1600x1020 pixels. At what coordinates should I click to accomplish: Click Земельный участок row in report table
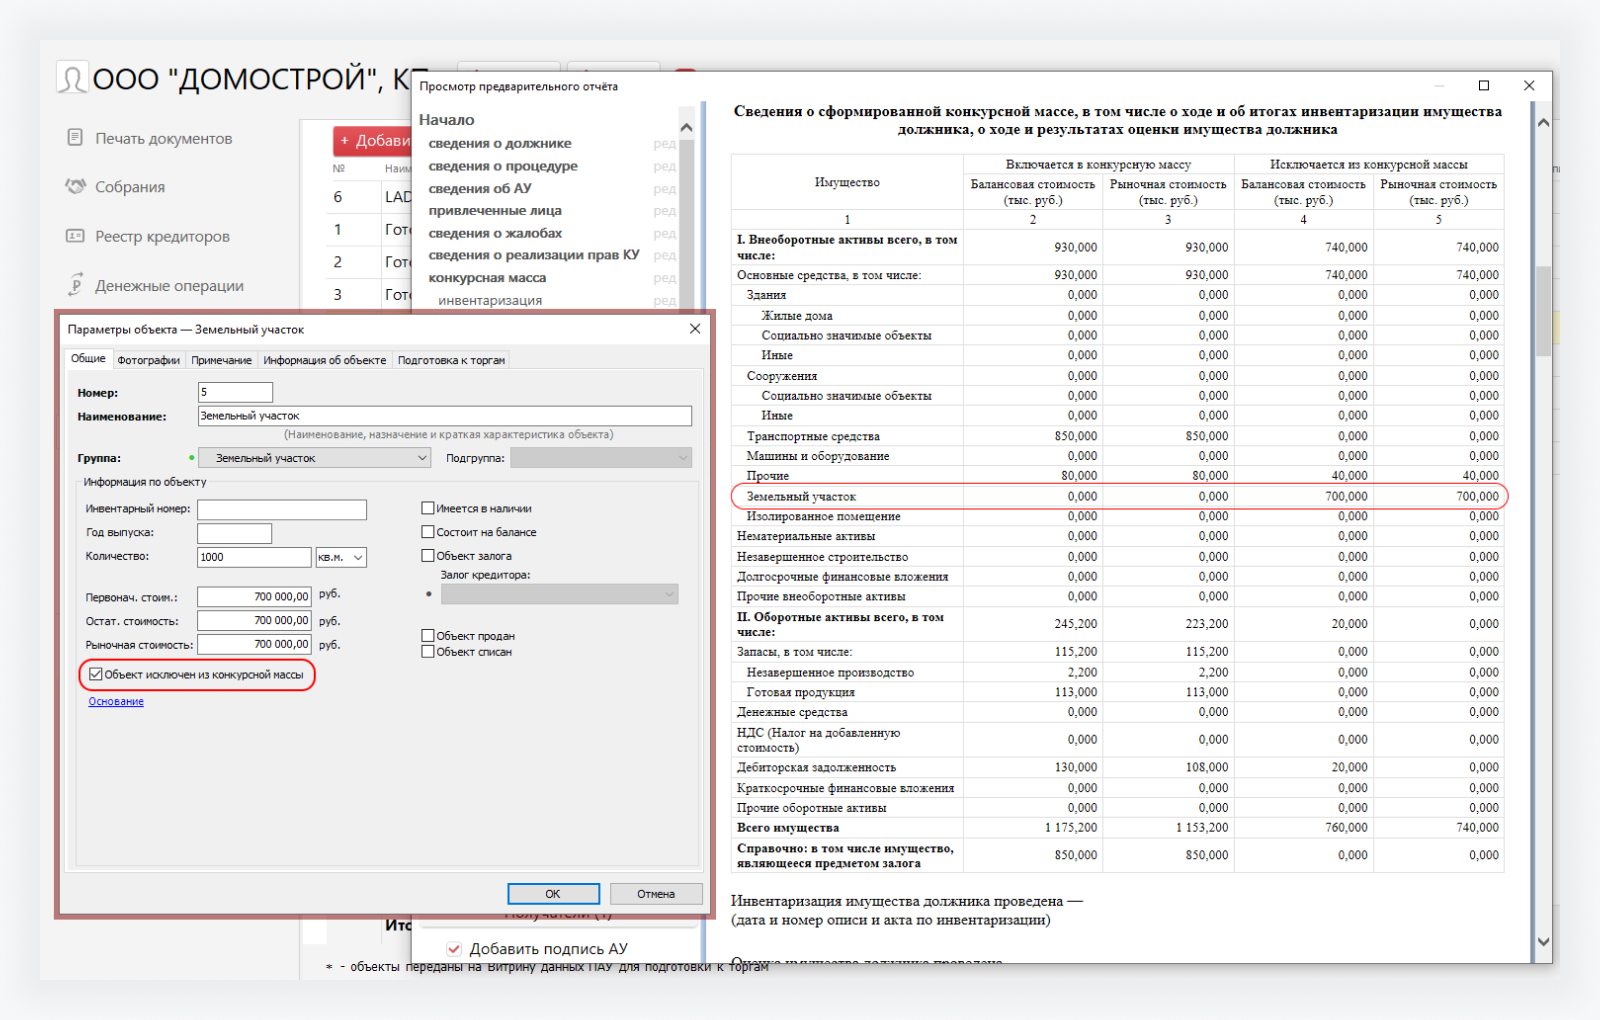tap(1117, 496)
